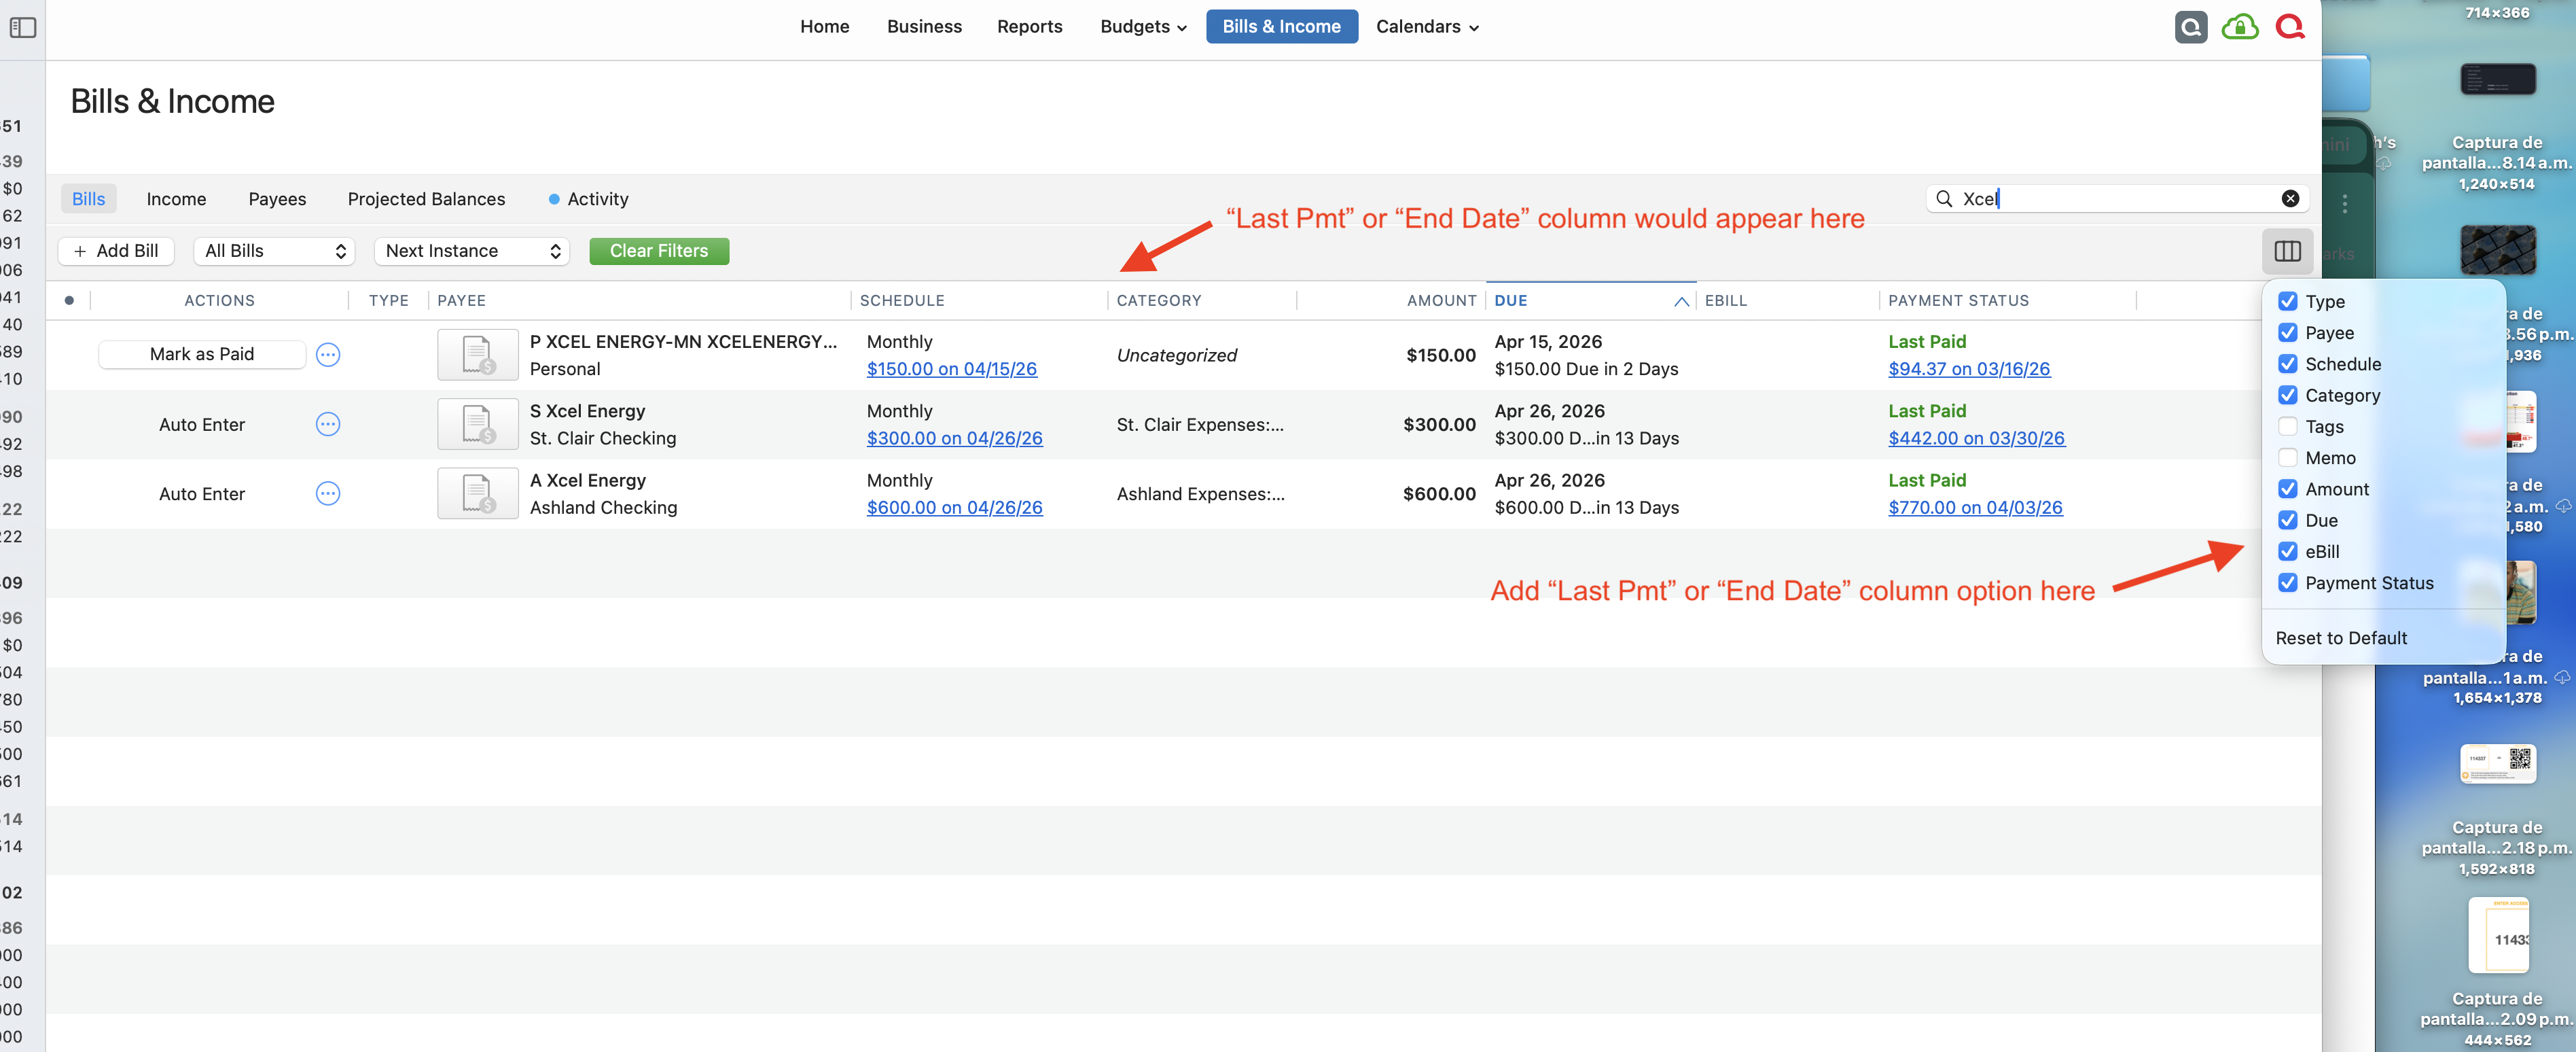Image resolution: width=2576 pixels, height=1052 pixels.
Task: Click the gray search magnifier icon
Action: pos(2190,27)
